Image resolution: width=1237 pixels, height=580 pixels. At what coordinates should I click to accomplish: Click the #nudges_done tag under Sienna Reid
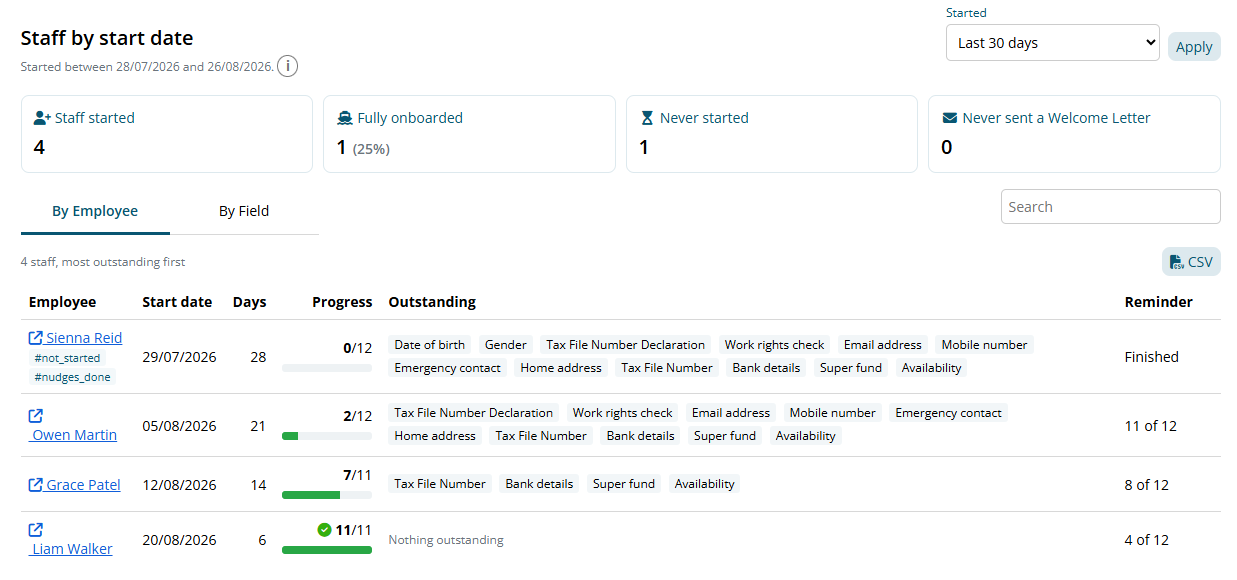click(72, 377)
